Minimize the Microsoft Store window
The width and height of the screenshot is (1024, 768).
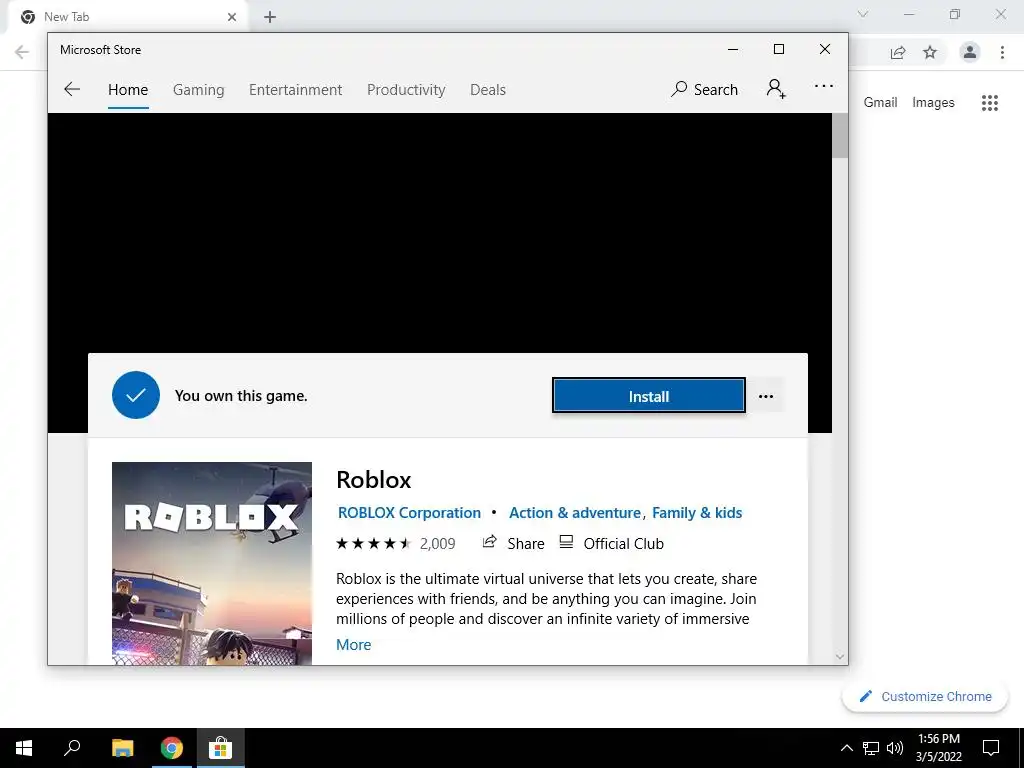tap(733, 49)
